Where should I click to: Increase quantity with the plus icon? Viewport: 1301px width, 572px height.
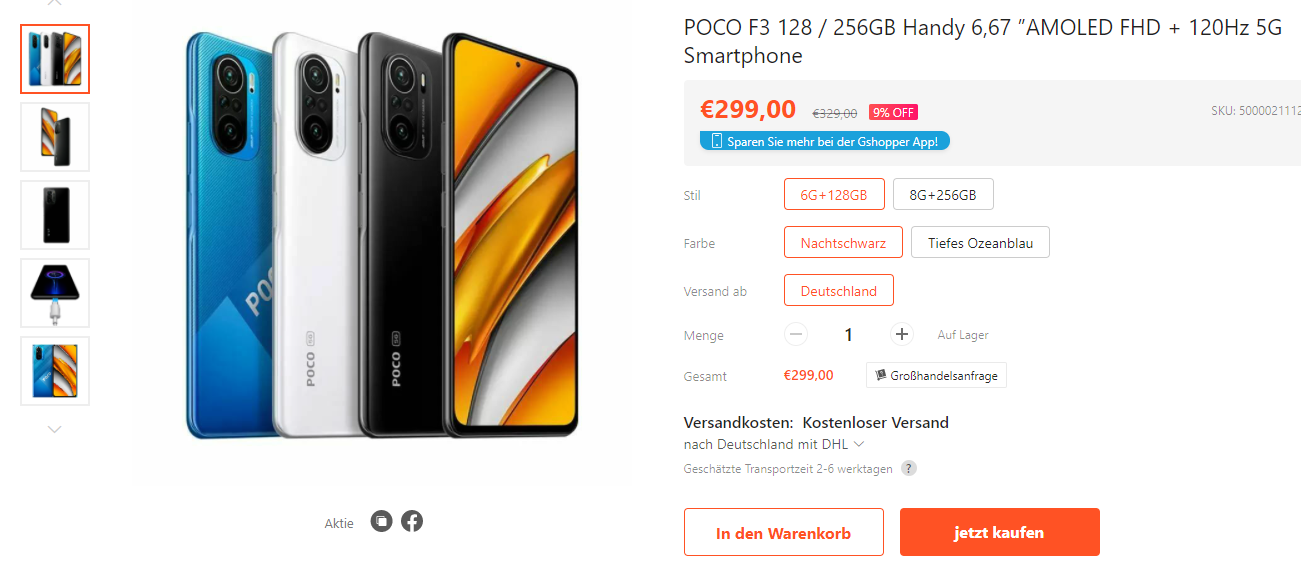pyautogui.click(x=902, y=334)
